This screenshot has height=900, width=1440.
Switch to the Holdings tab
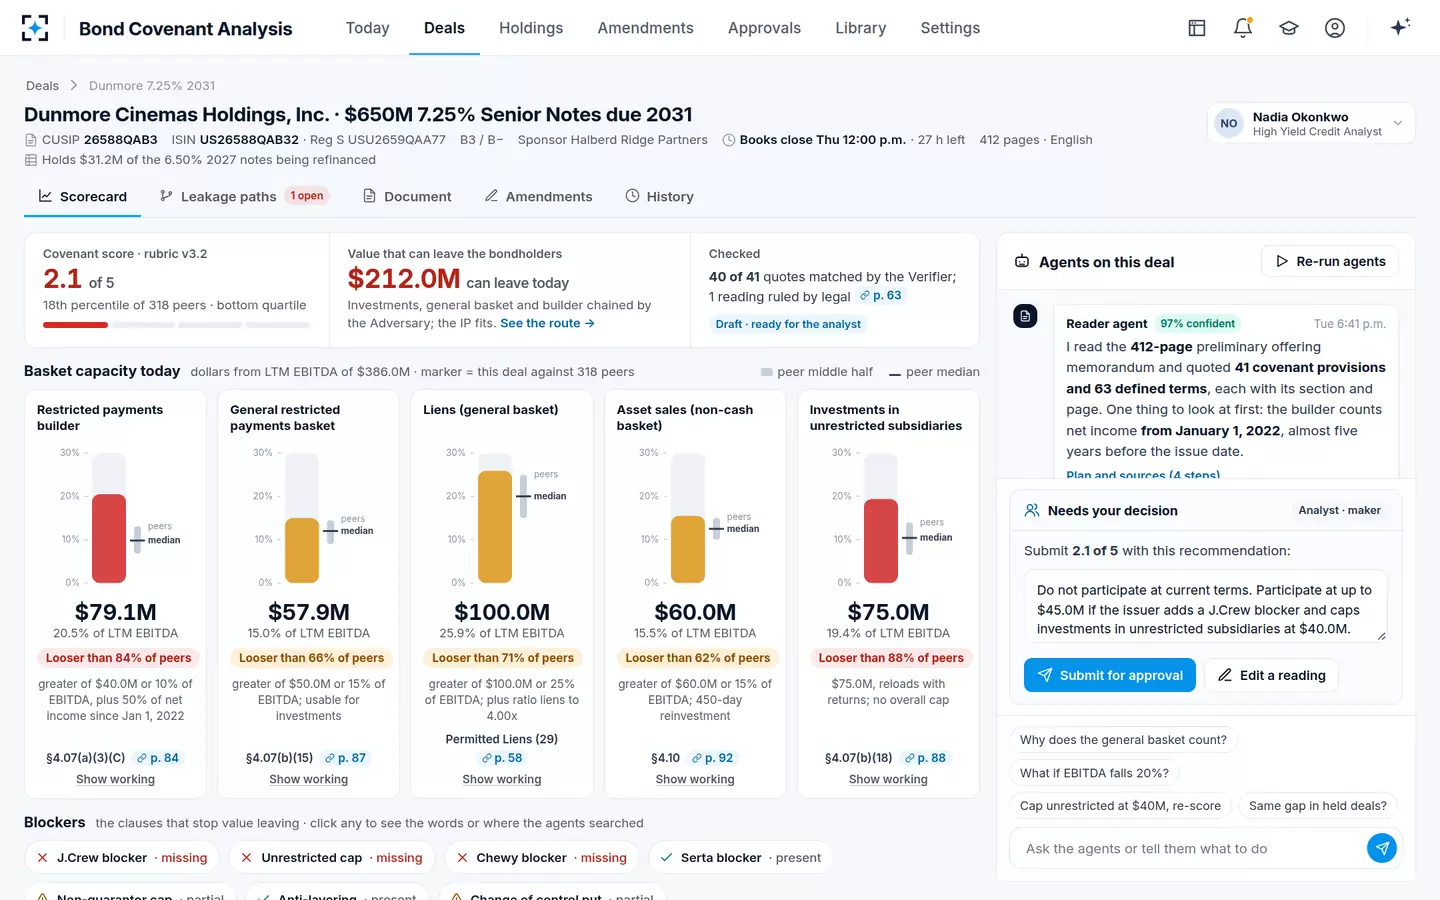tap(531, 28)
